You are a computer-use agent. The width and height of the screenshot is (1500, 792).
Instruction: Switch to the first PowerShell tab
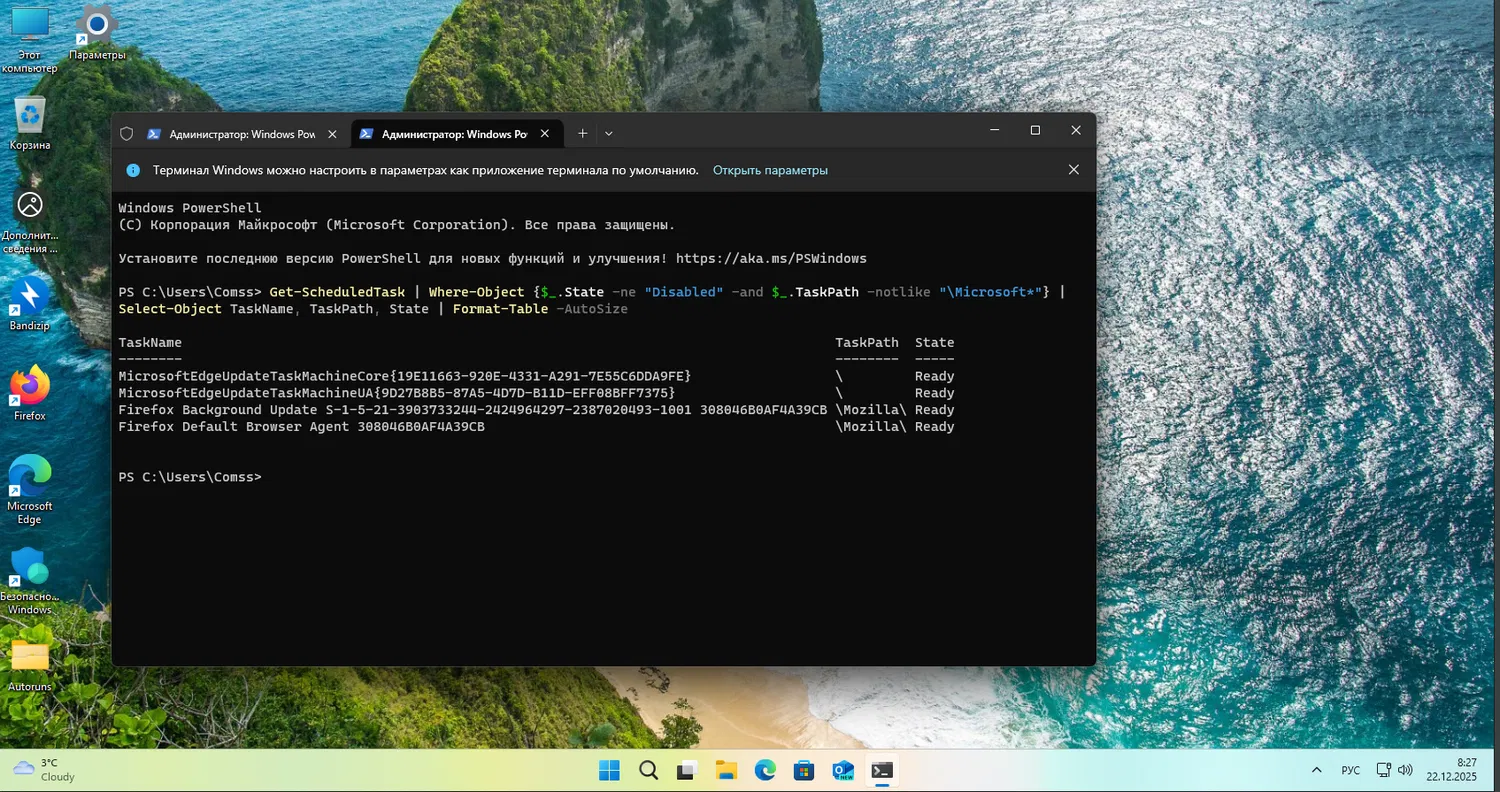[x=230, y=134]
